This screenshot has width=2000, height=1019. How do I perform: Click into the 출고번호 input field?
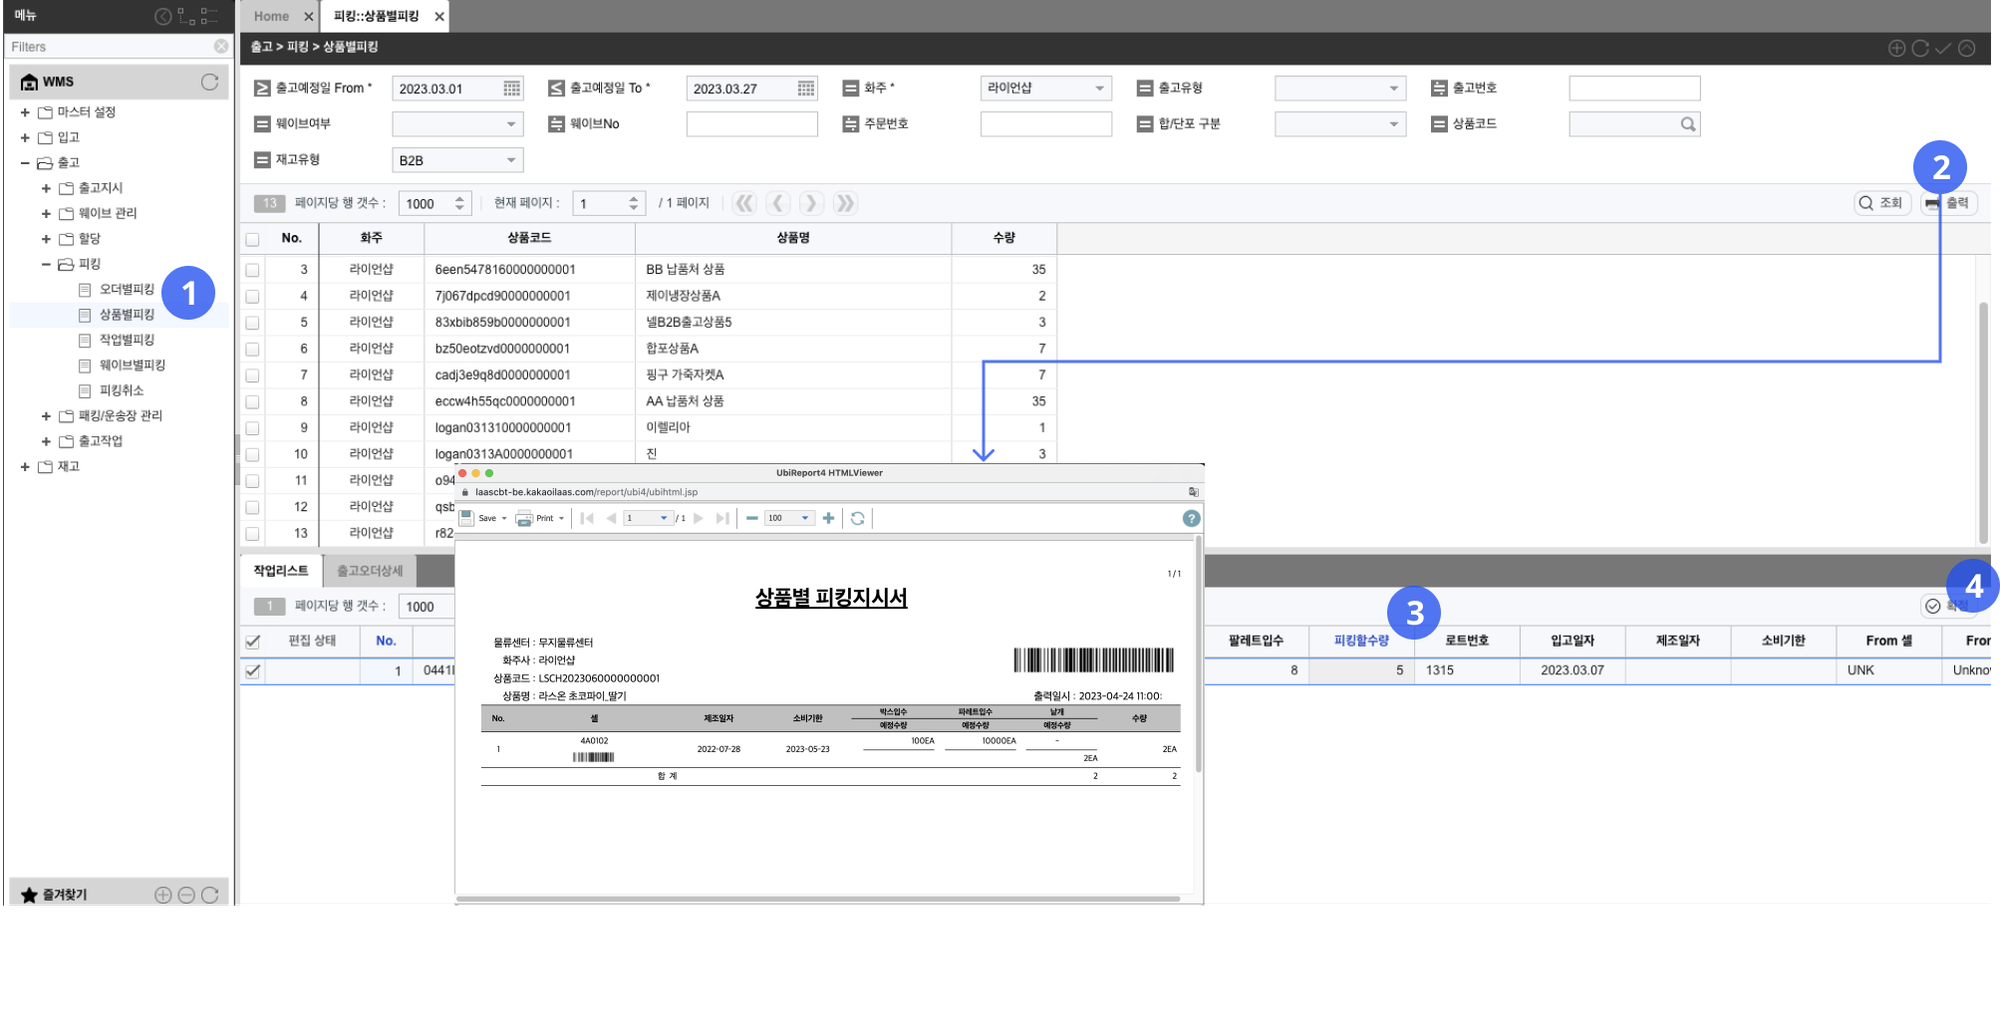(x=1634, y=89)
